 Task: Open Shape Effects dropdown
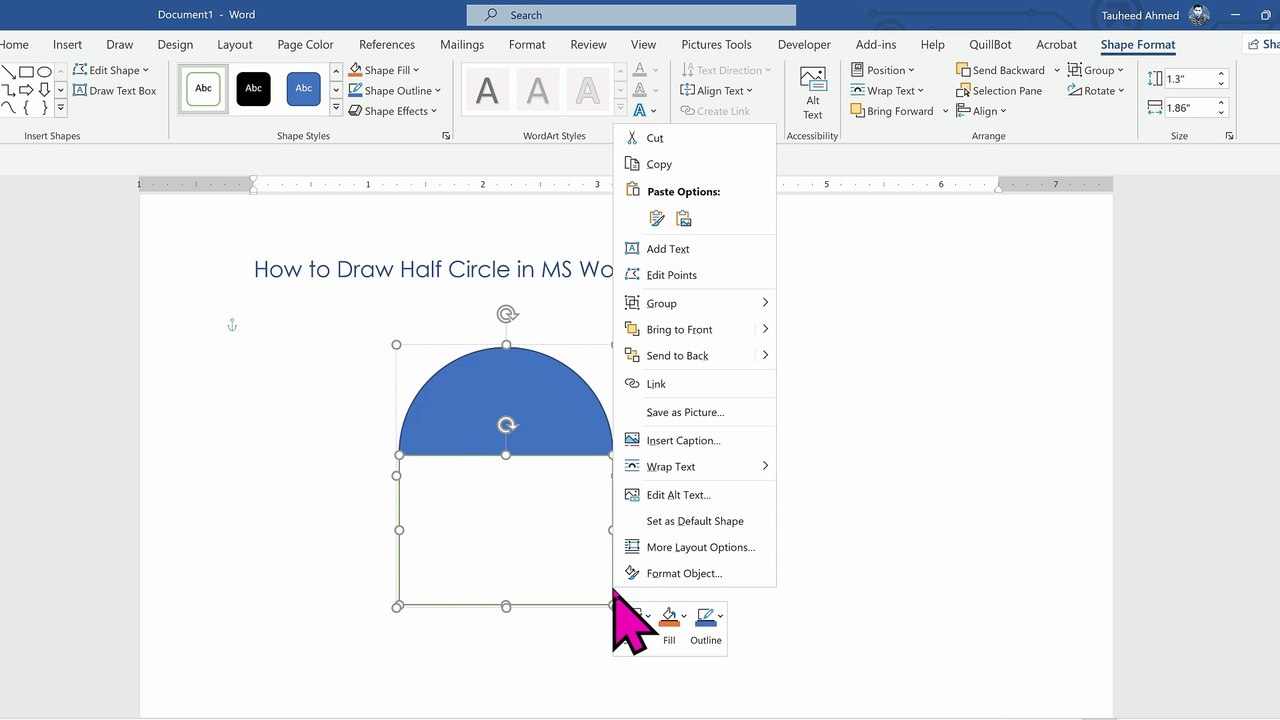tap(392, 111)
